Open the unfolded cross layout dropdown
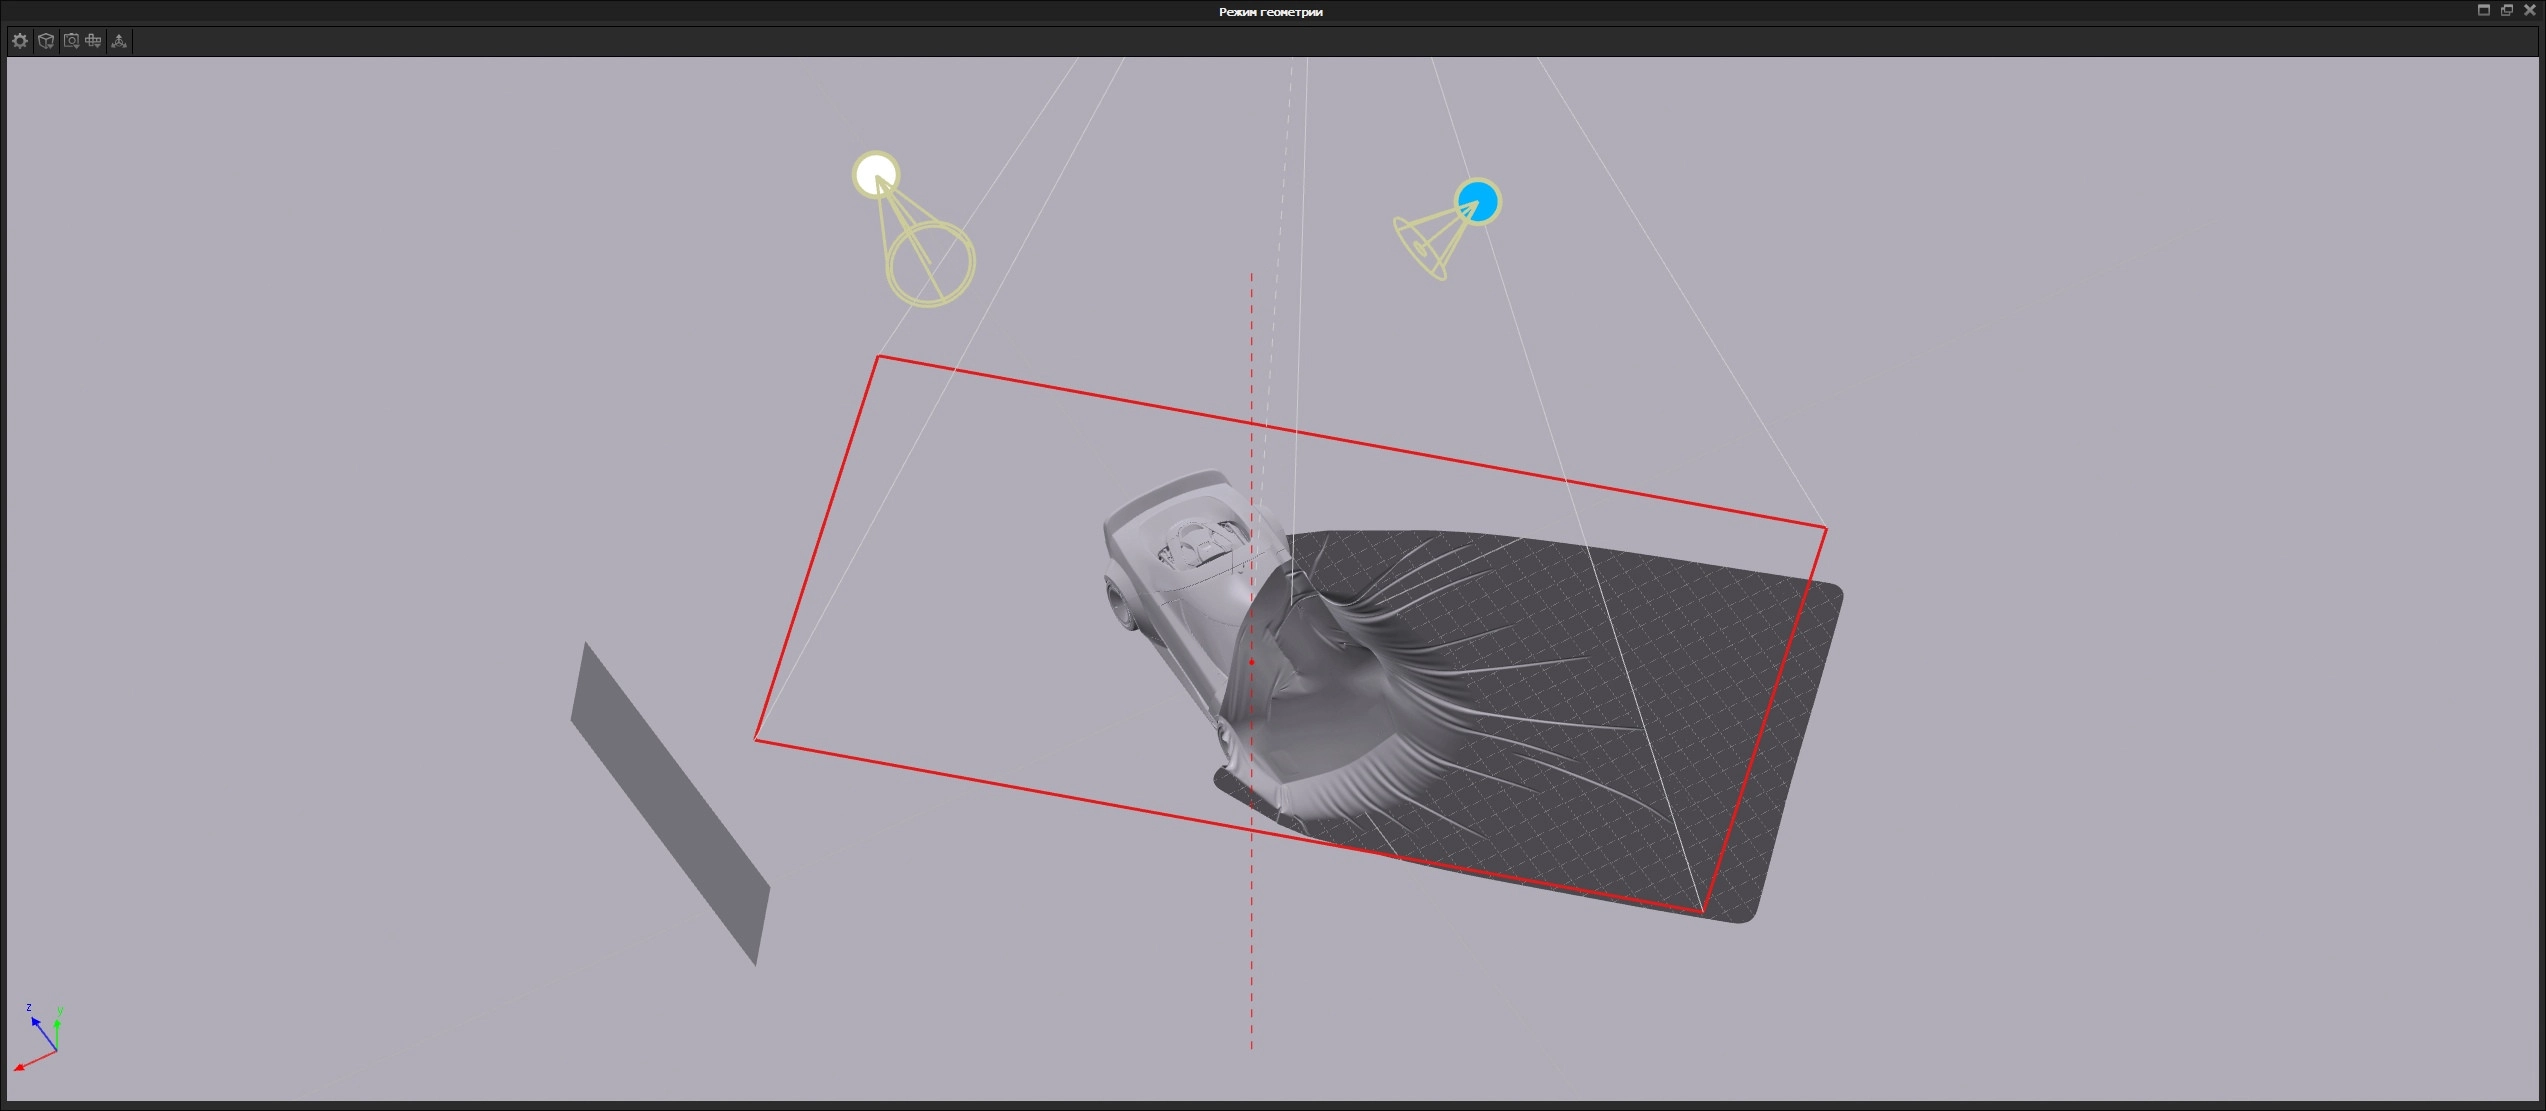This screenshot has width=2546, height=1111. click(x=94, y=41)
